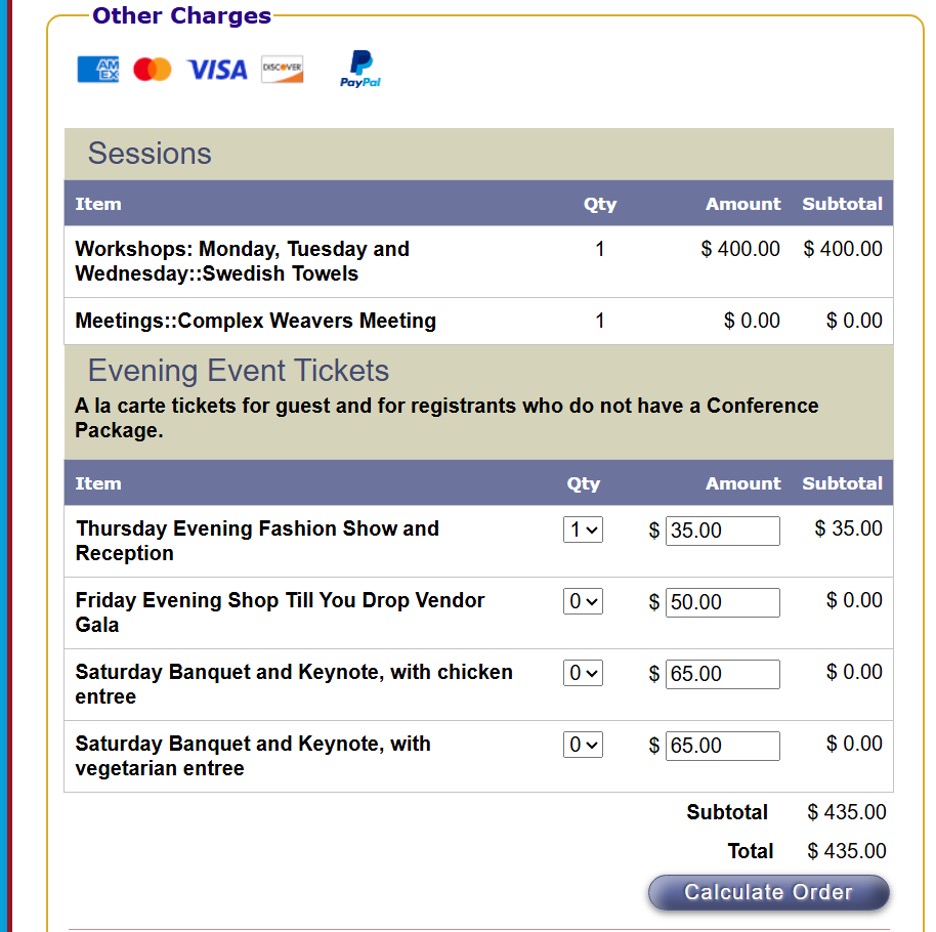
Task: Focus the Friday Vendor Gala amount field
Action: coord(722,603)
